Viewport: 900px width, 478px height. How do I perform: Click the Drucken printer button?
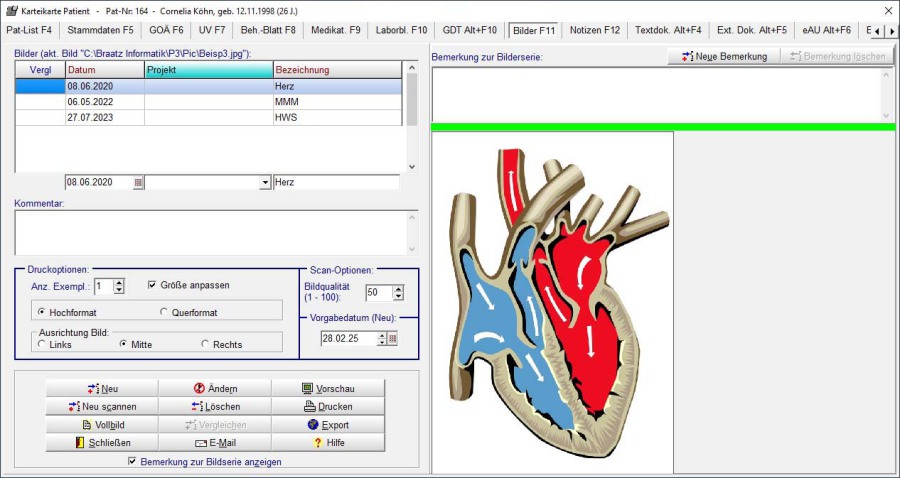327,407
